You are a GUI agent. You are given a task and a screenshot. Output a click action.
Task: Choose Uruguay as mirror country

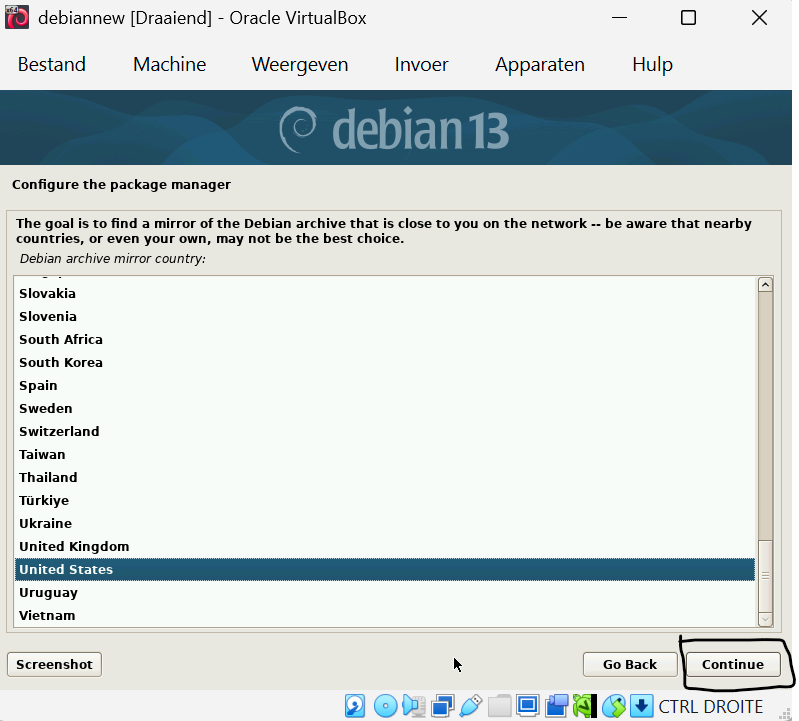385,593
